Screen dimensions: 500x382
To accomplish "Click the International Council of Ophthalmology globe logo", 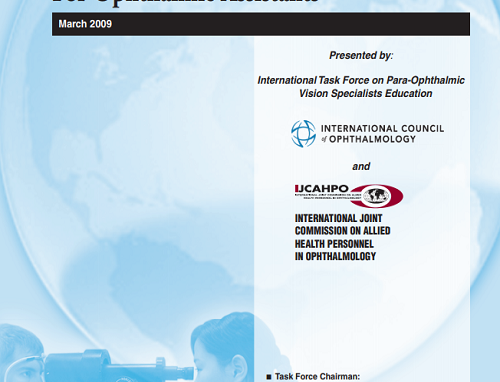I will tap(303, 134).
